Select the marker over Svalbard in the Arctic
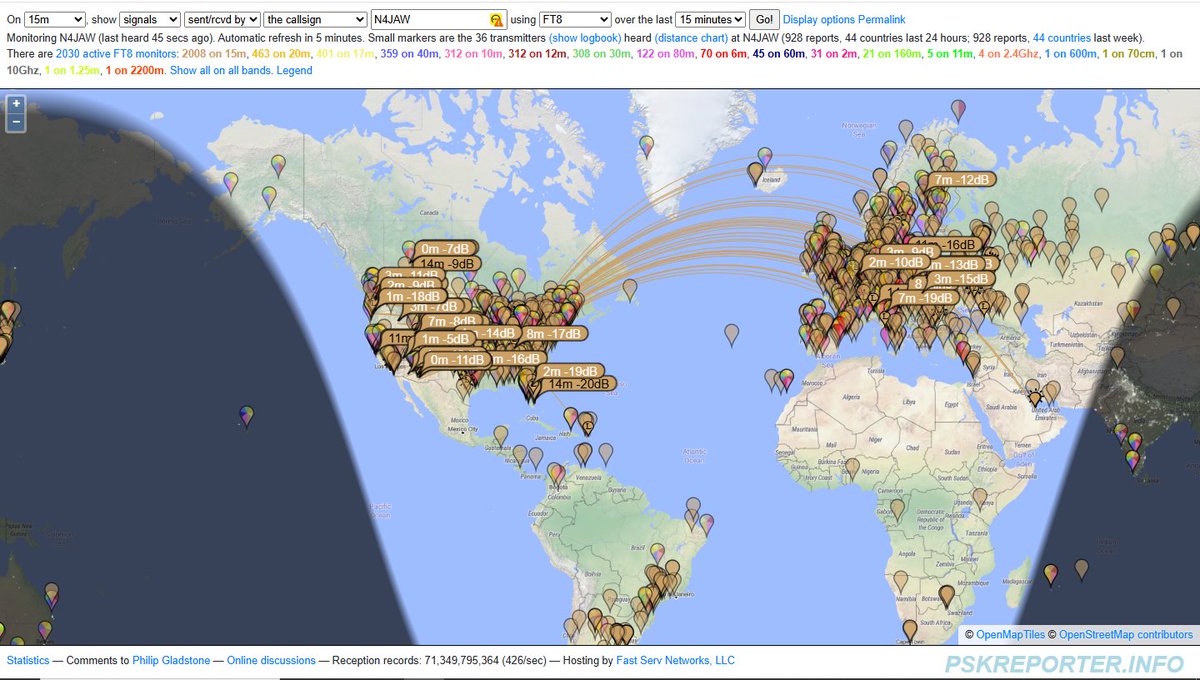1200x680 pixels. [x=959, y=111]
